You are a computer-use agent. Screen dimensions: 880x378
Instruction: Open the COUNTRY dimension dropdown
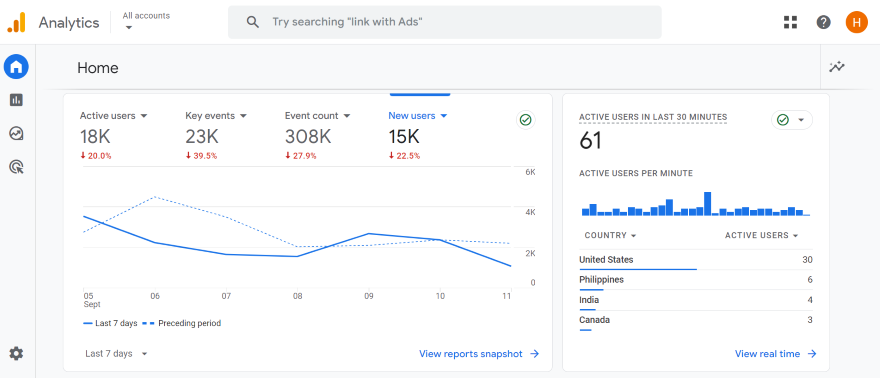click(610, 236)
